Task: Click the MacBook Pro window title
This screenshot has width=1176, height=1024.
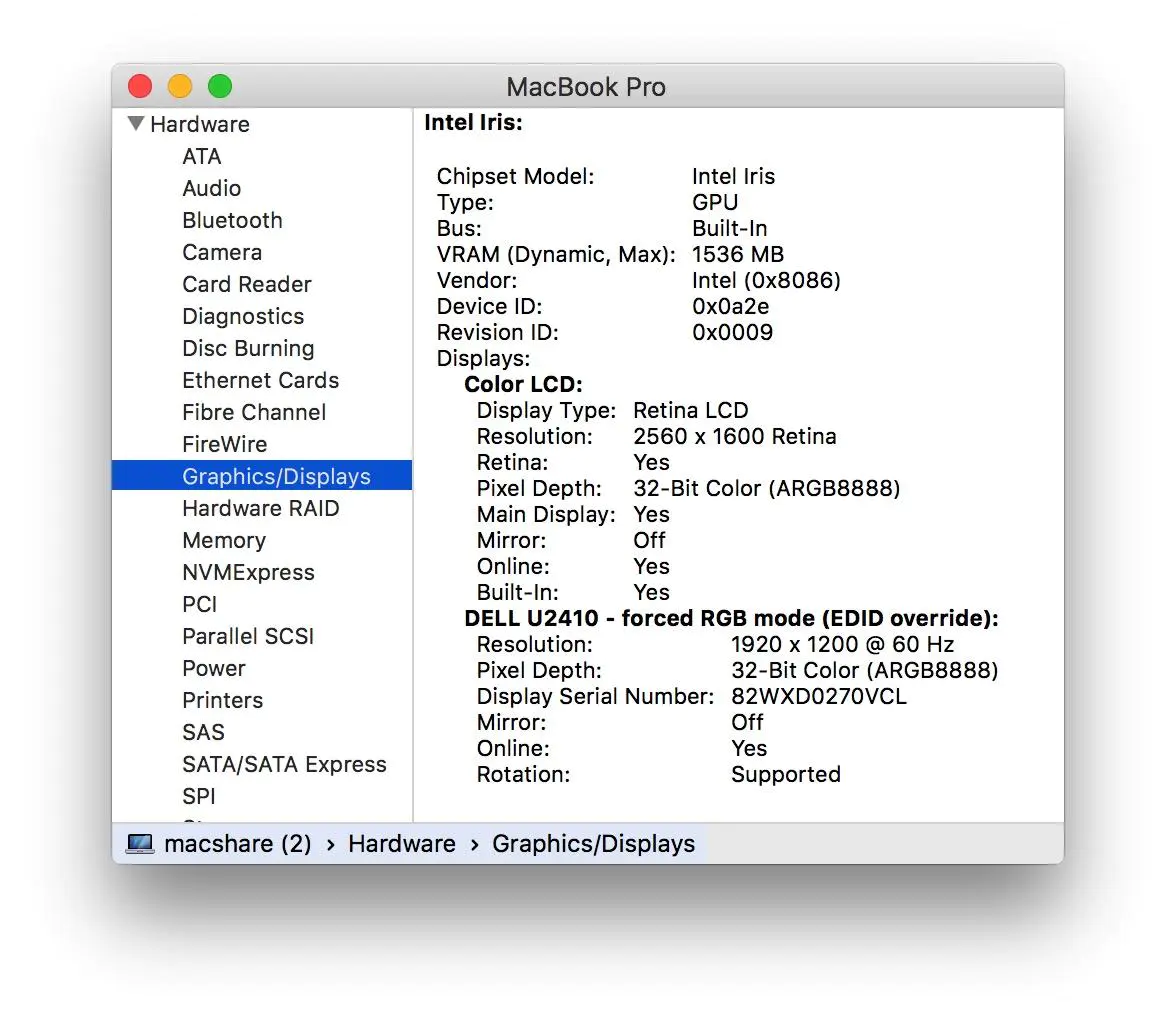Action: point(586,87)
